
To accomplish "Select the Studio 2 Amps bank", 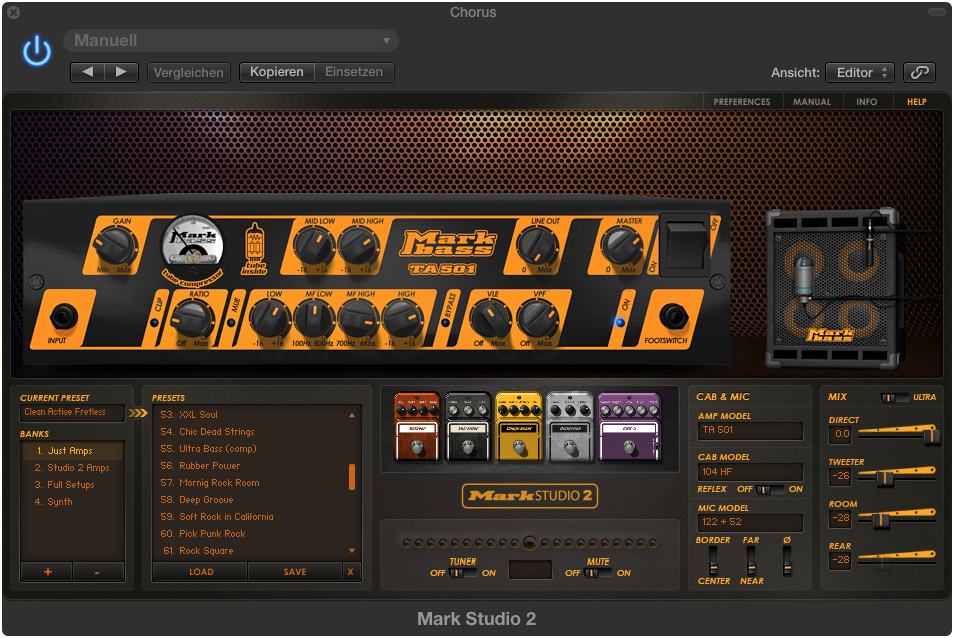I will tap(72, 468).
